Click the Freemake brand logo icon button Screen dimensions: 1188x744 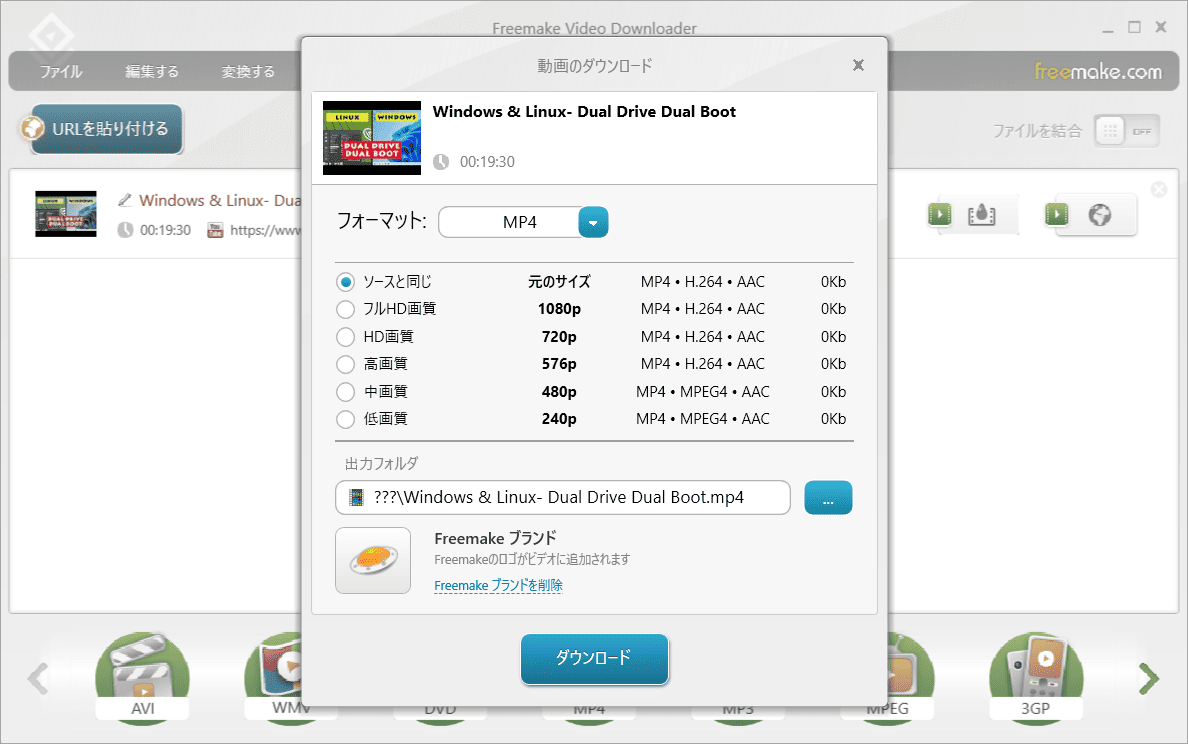(374, 561)
